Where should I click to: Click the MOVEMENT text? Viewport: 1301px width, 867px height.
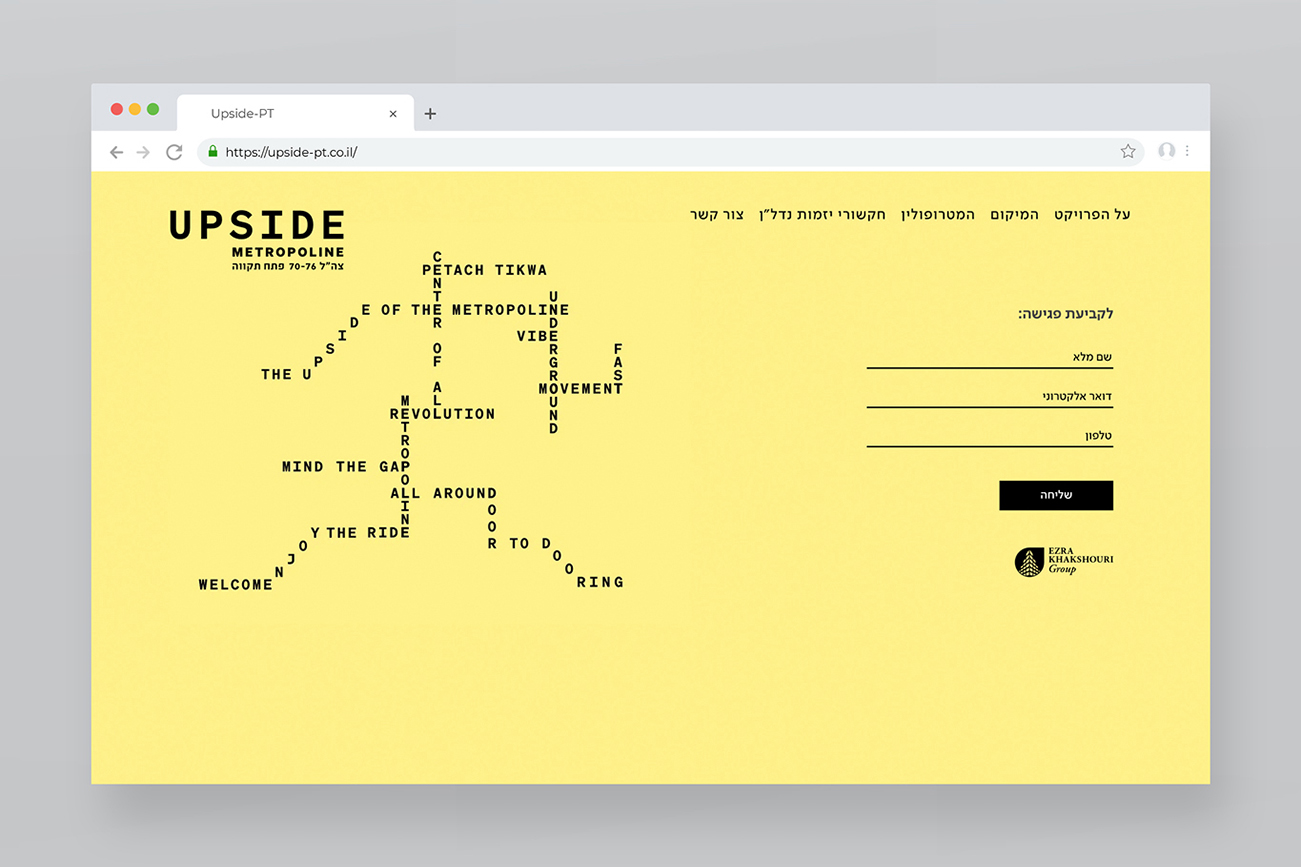click(x=581, y=389)
